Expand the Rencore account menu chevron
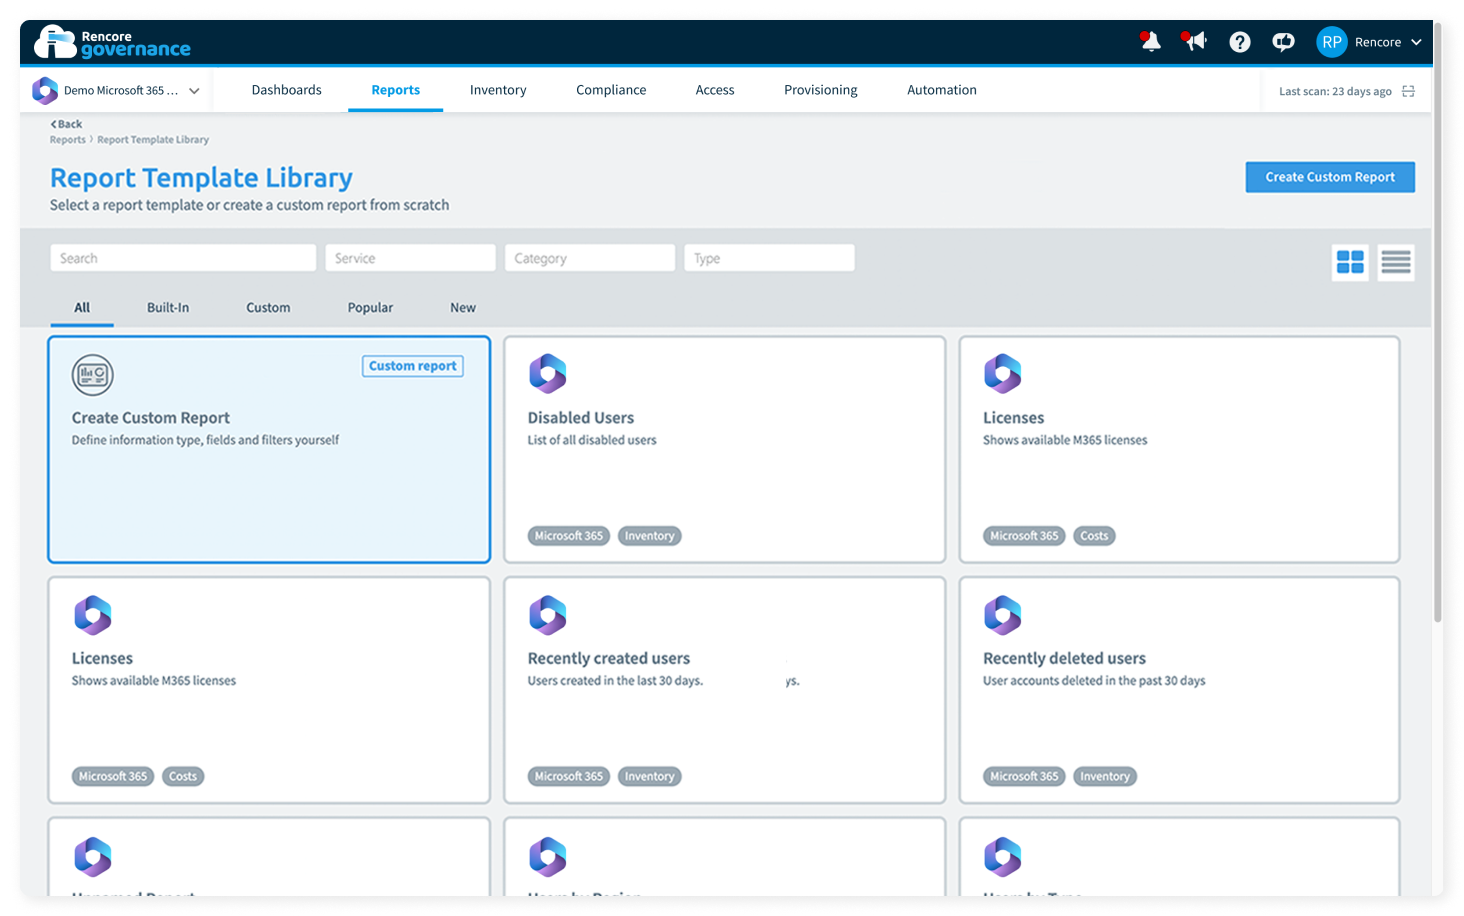 click(1416, 42)
